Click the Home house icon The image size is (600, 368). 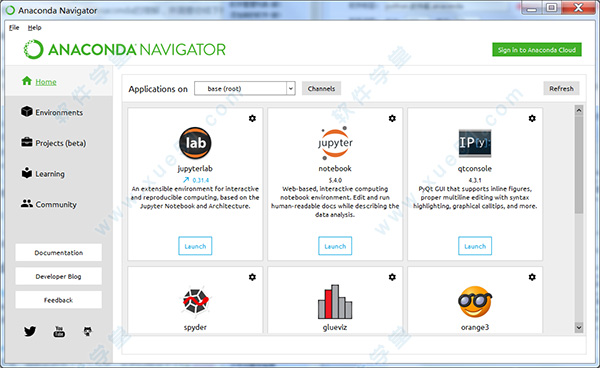(27, 81)
